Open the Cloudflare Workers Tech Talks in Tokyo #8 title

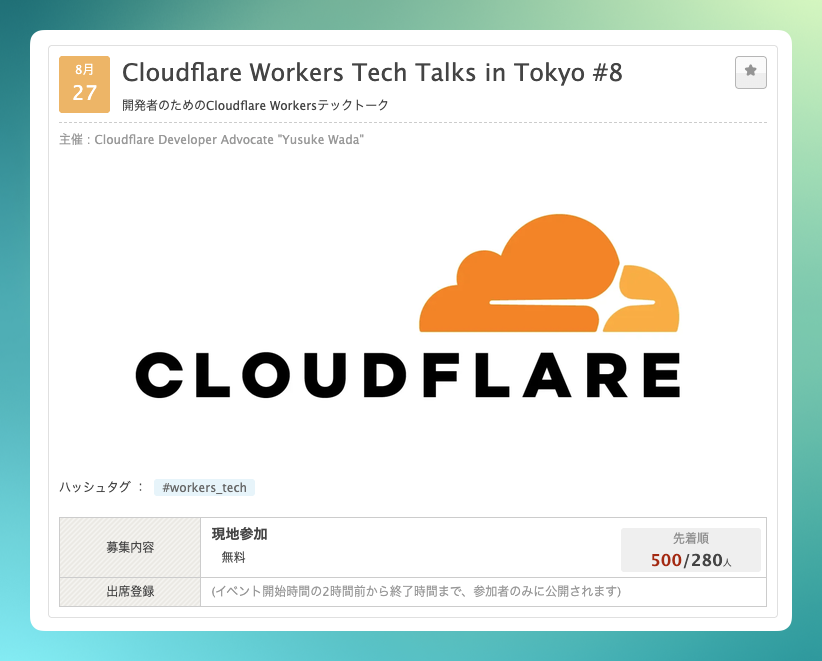tap(372, 72)
